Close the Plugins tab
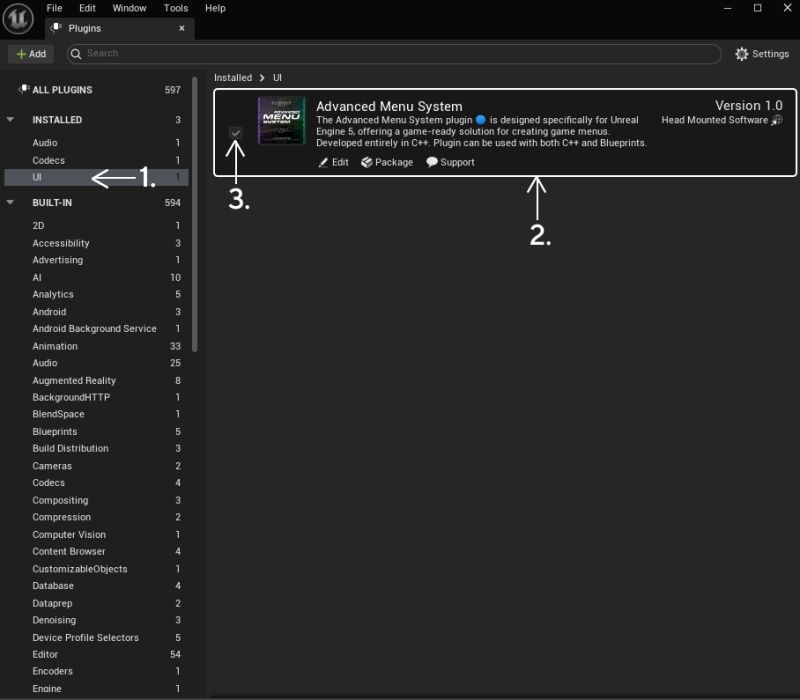The height and width of the screenshot is (700, 800). [182, 29]
